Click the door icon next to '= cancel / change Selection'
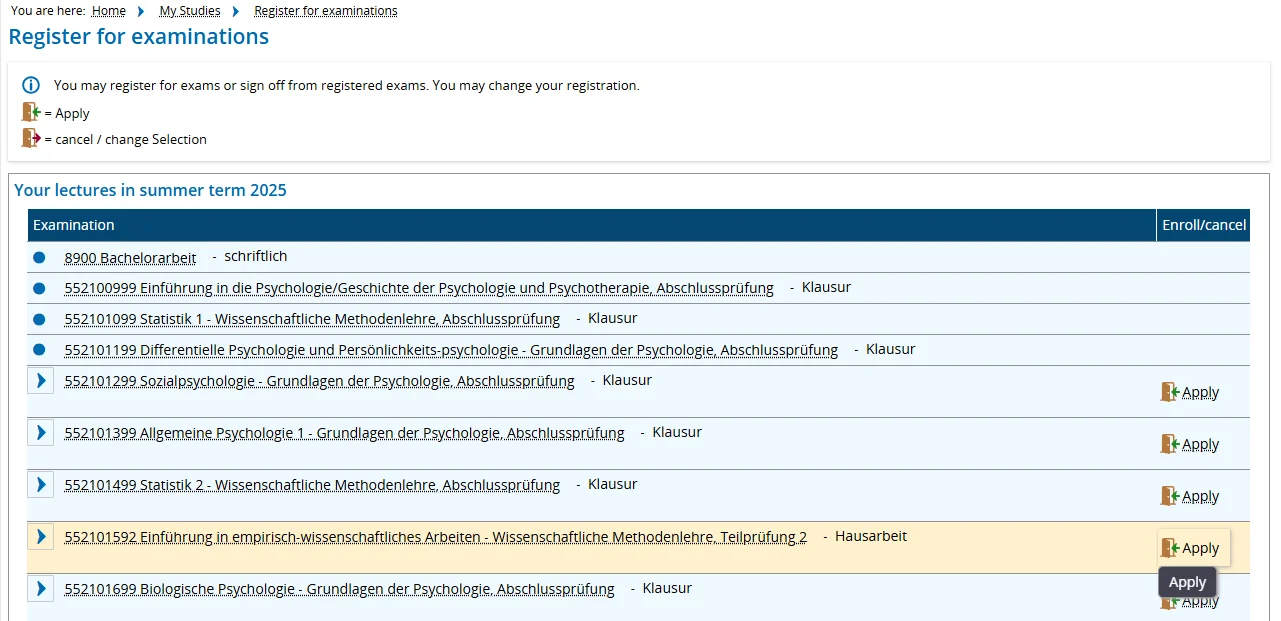Viewport: 1281px width, 621px height. pos(31,139)
